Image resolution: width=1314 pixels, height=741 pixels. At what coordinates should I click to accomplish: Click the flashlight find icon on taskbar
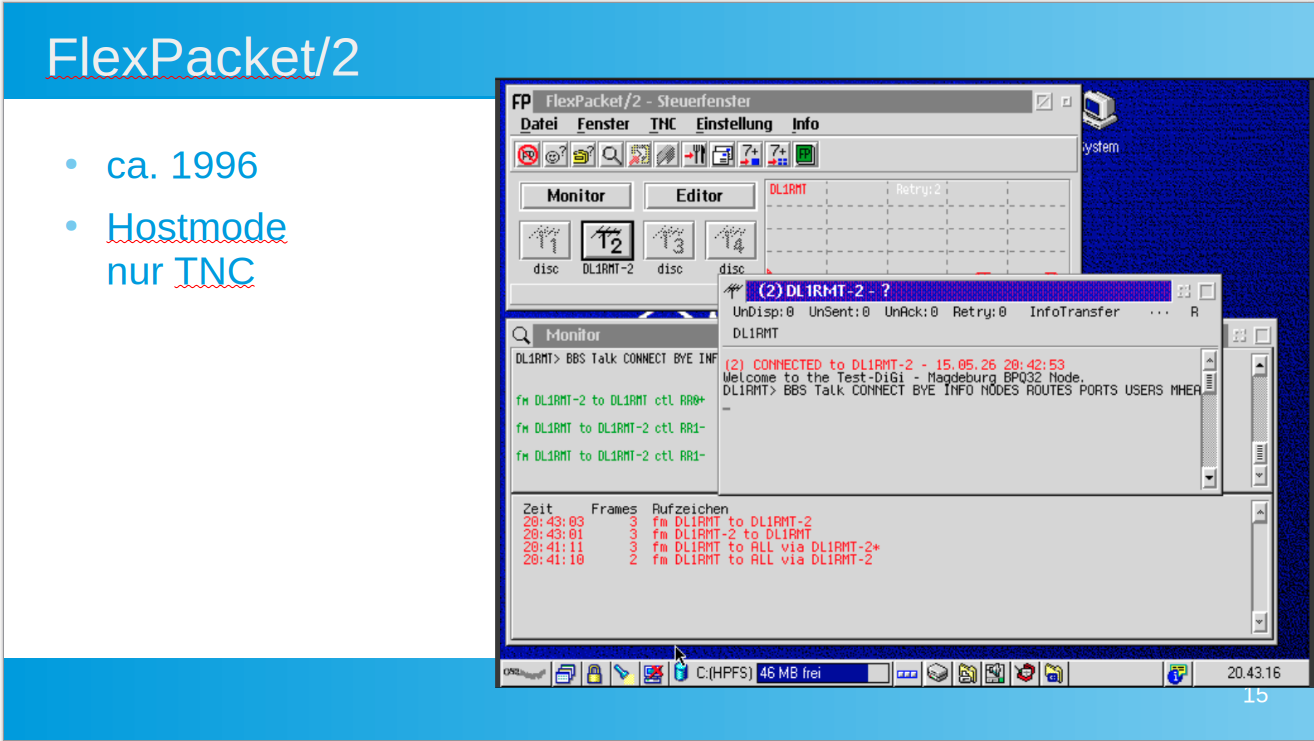624,674
